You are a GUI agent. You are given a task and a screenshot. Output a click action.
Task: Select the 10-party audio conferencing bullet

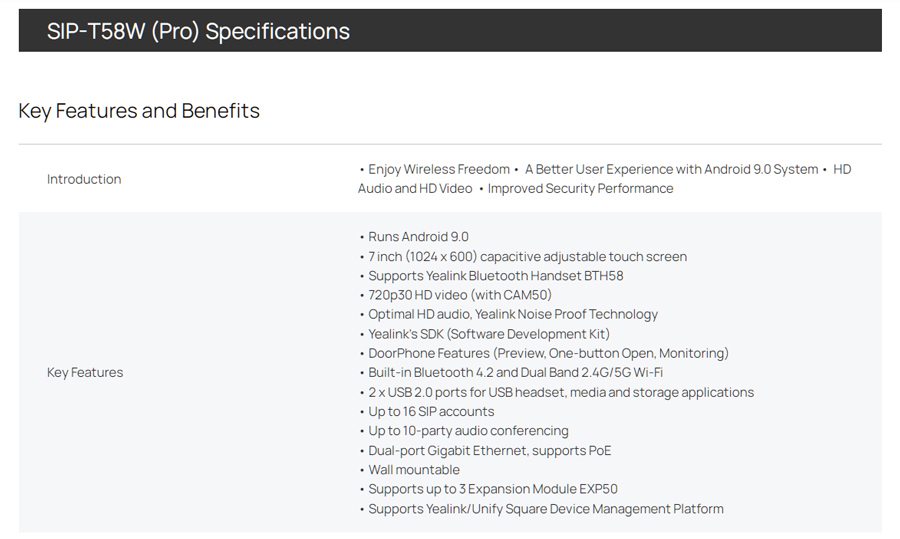pyautogui.click(x=468, y=431)
